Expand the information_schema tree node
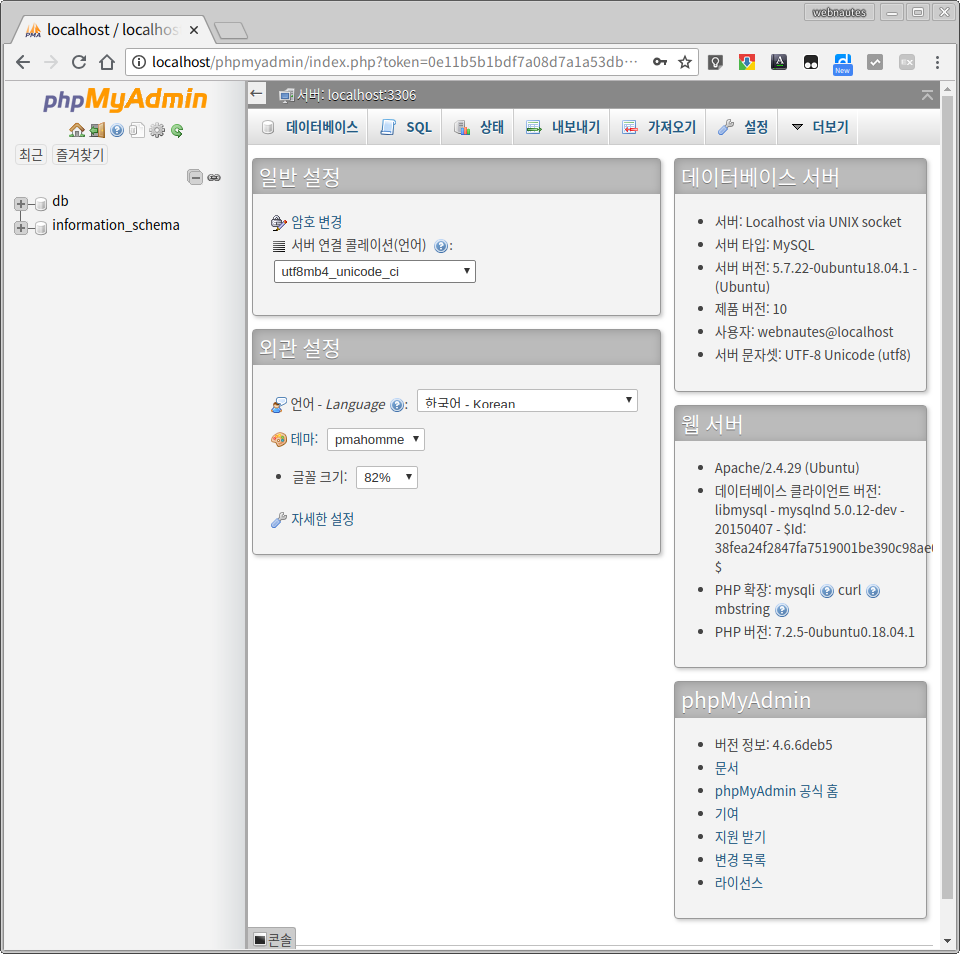Image resolution: width=960 pixels, height=954 pixels. tap(21, 228)
